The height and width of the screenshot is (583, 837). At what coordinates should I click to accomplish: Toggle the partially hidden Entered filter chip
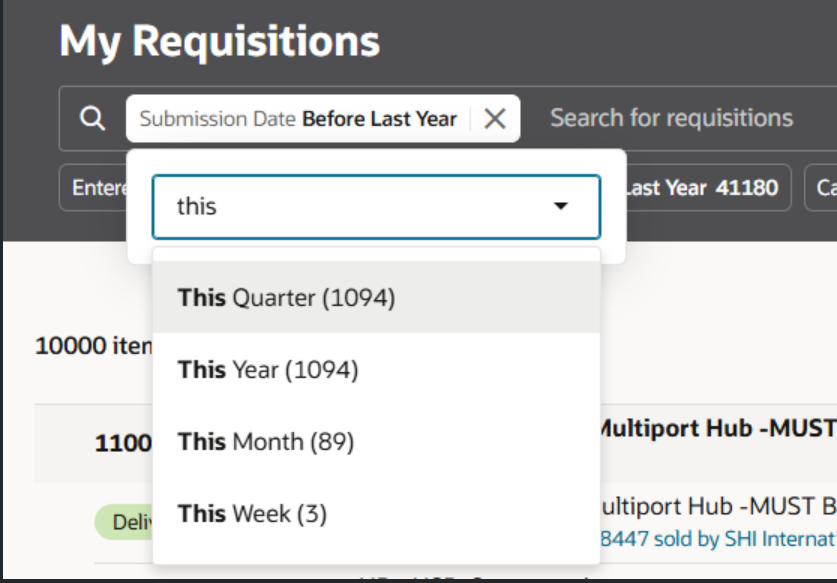[x=93, y=188]
